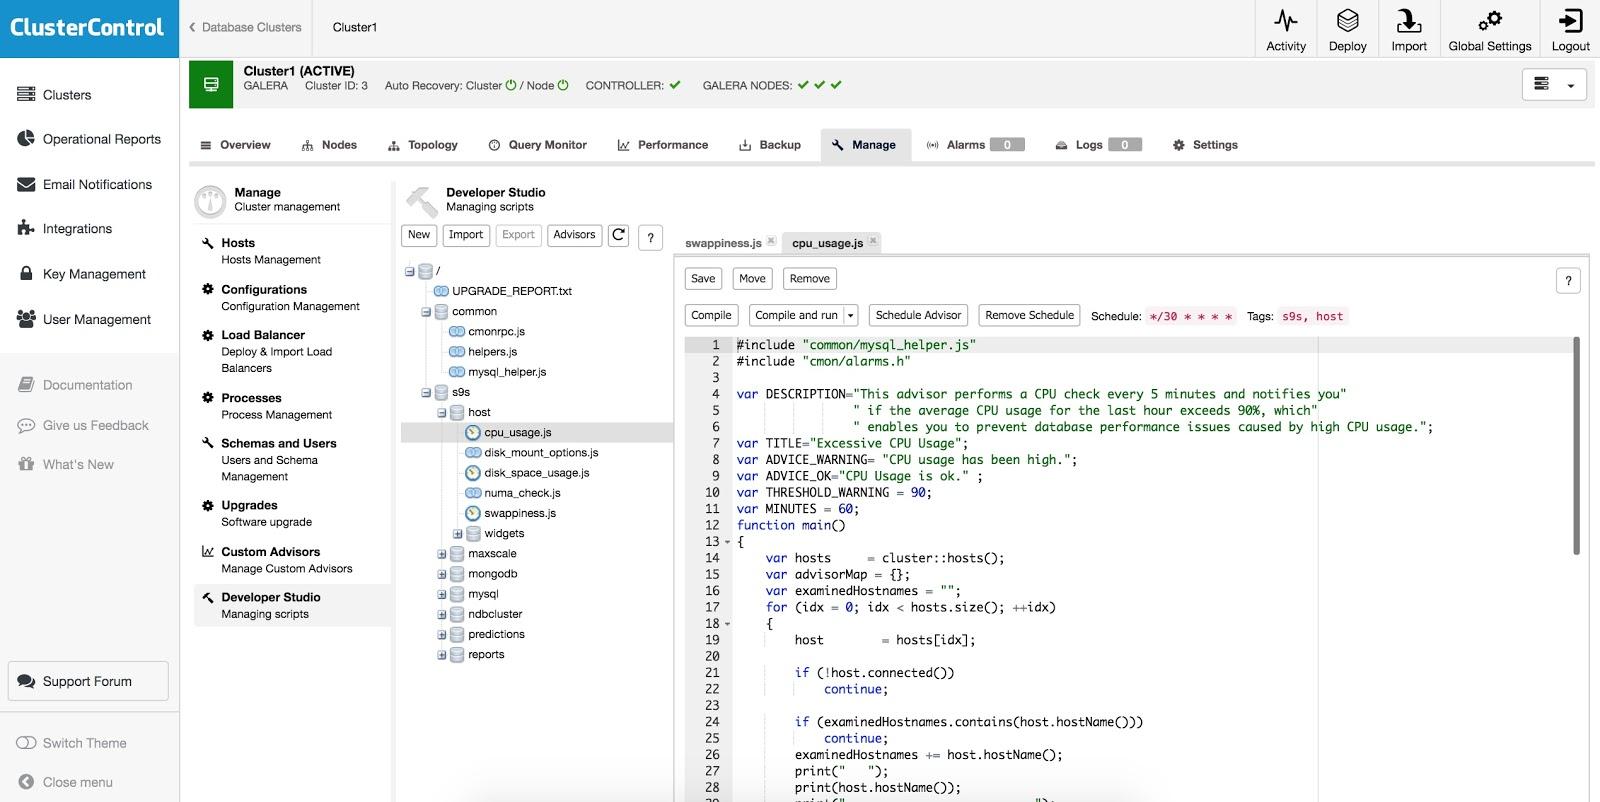This screenshot has height=802, width=1600.
Task: Close the swappiness.js tab
Action: (771, 241)
